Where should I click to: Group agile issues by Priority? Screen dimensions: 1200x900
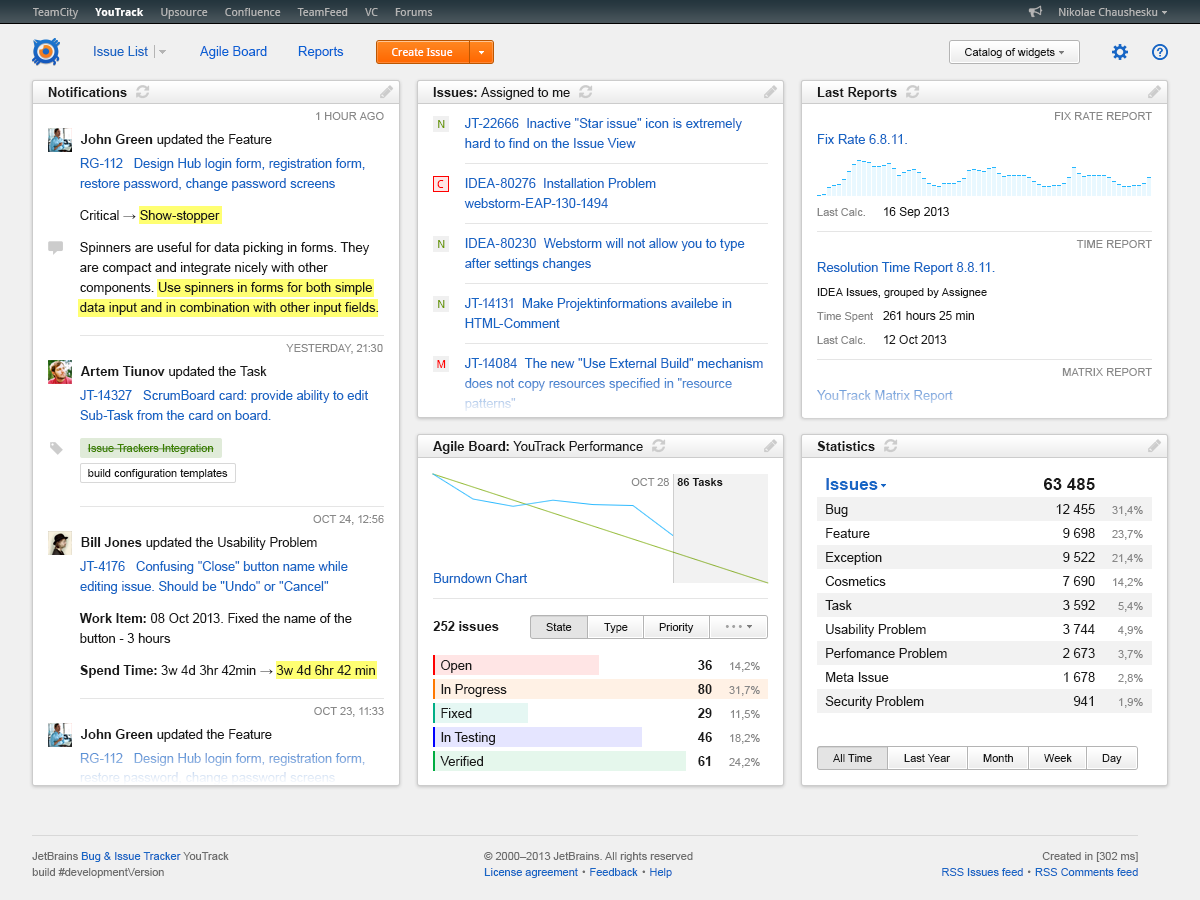click(x=676, y=627)
